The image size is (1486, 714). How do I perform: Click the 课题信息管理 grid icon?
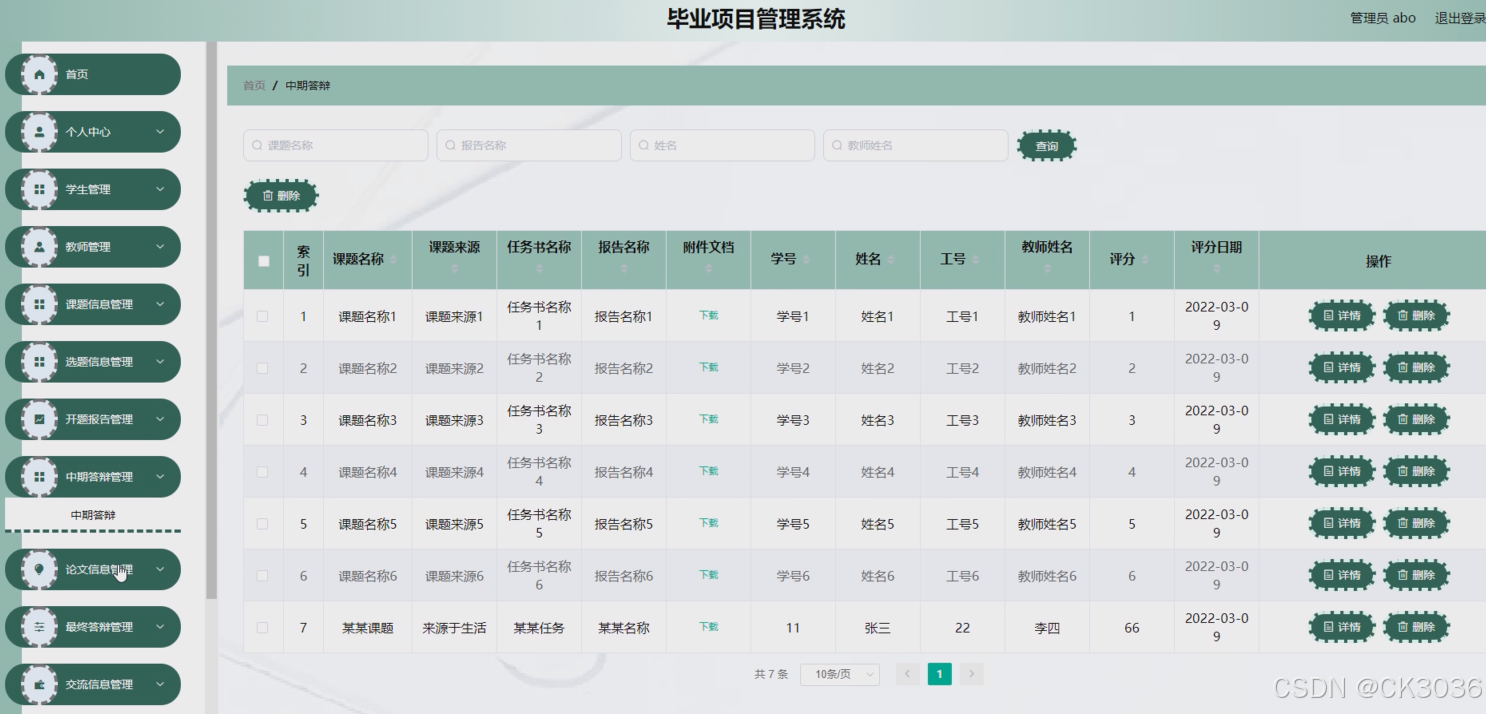[39, 304]
